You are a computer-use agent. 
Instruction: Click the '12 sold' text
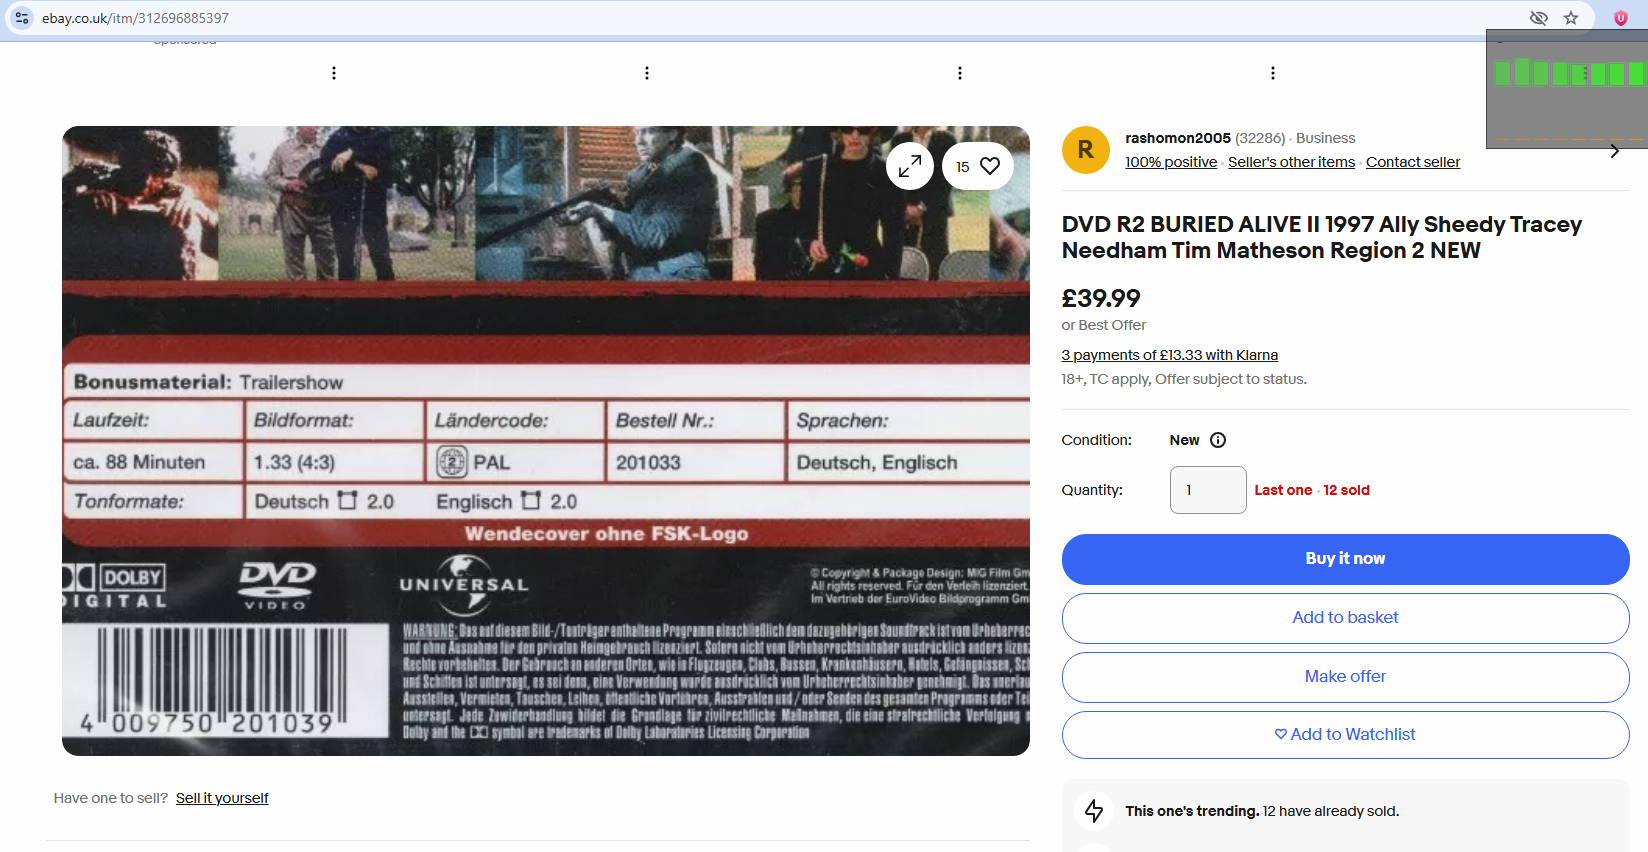(1347, 490)
